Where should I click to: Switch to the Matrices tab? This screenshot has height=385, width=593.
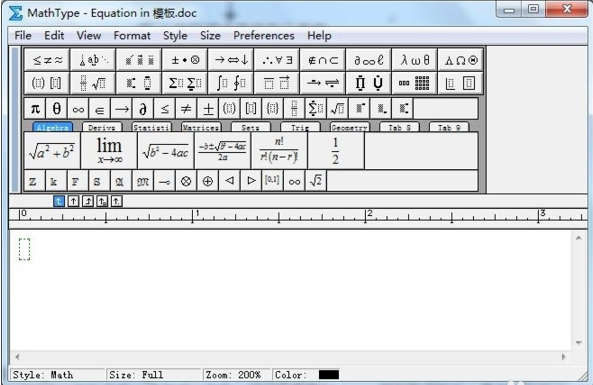[201, 127]
